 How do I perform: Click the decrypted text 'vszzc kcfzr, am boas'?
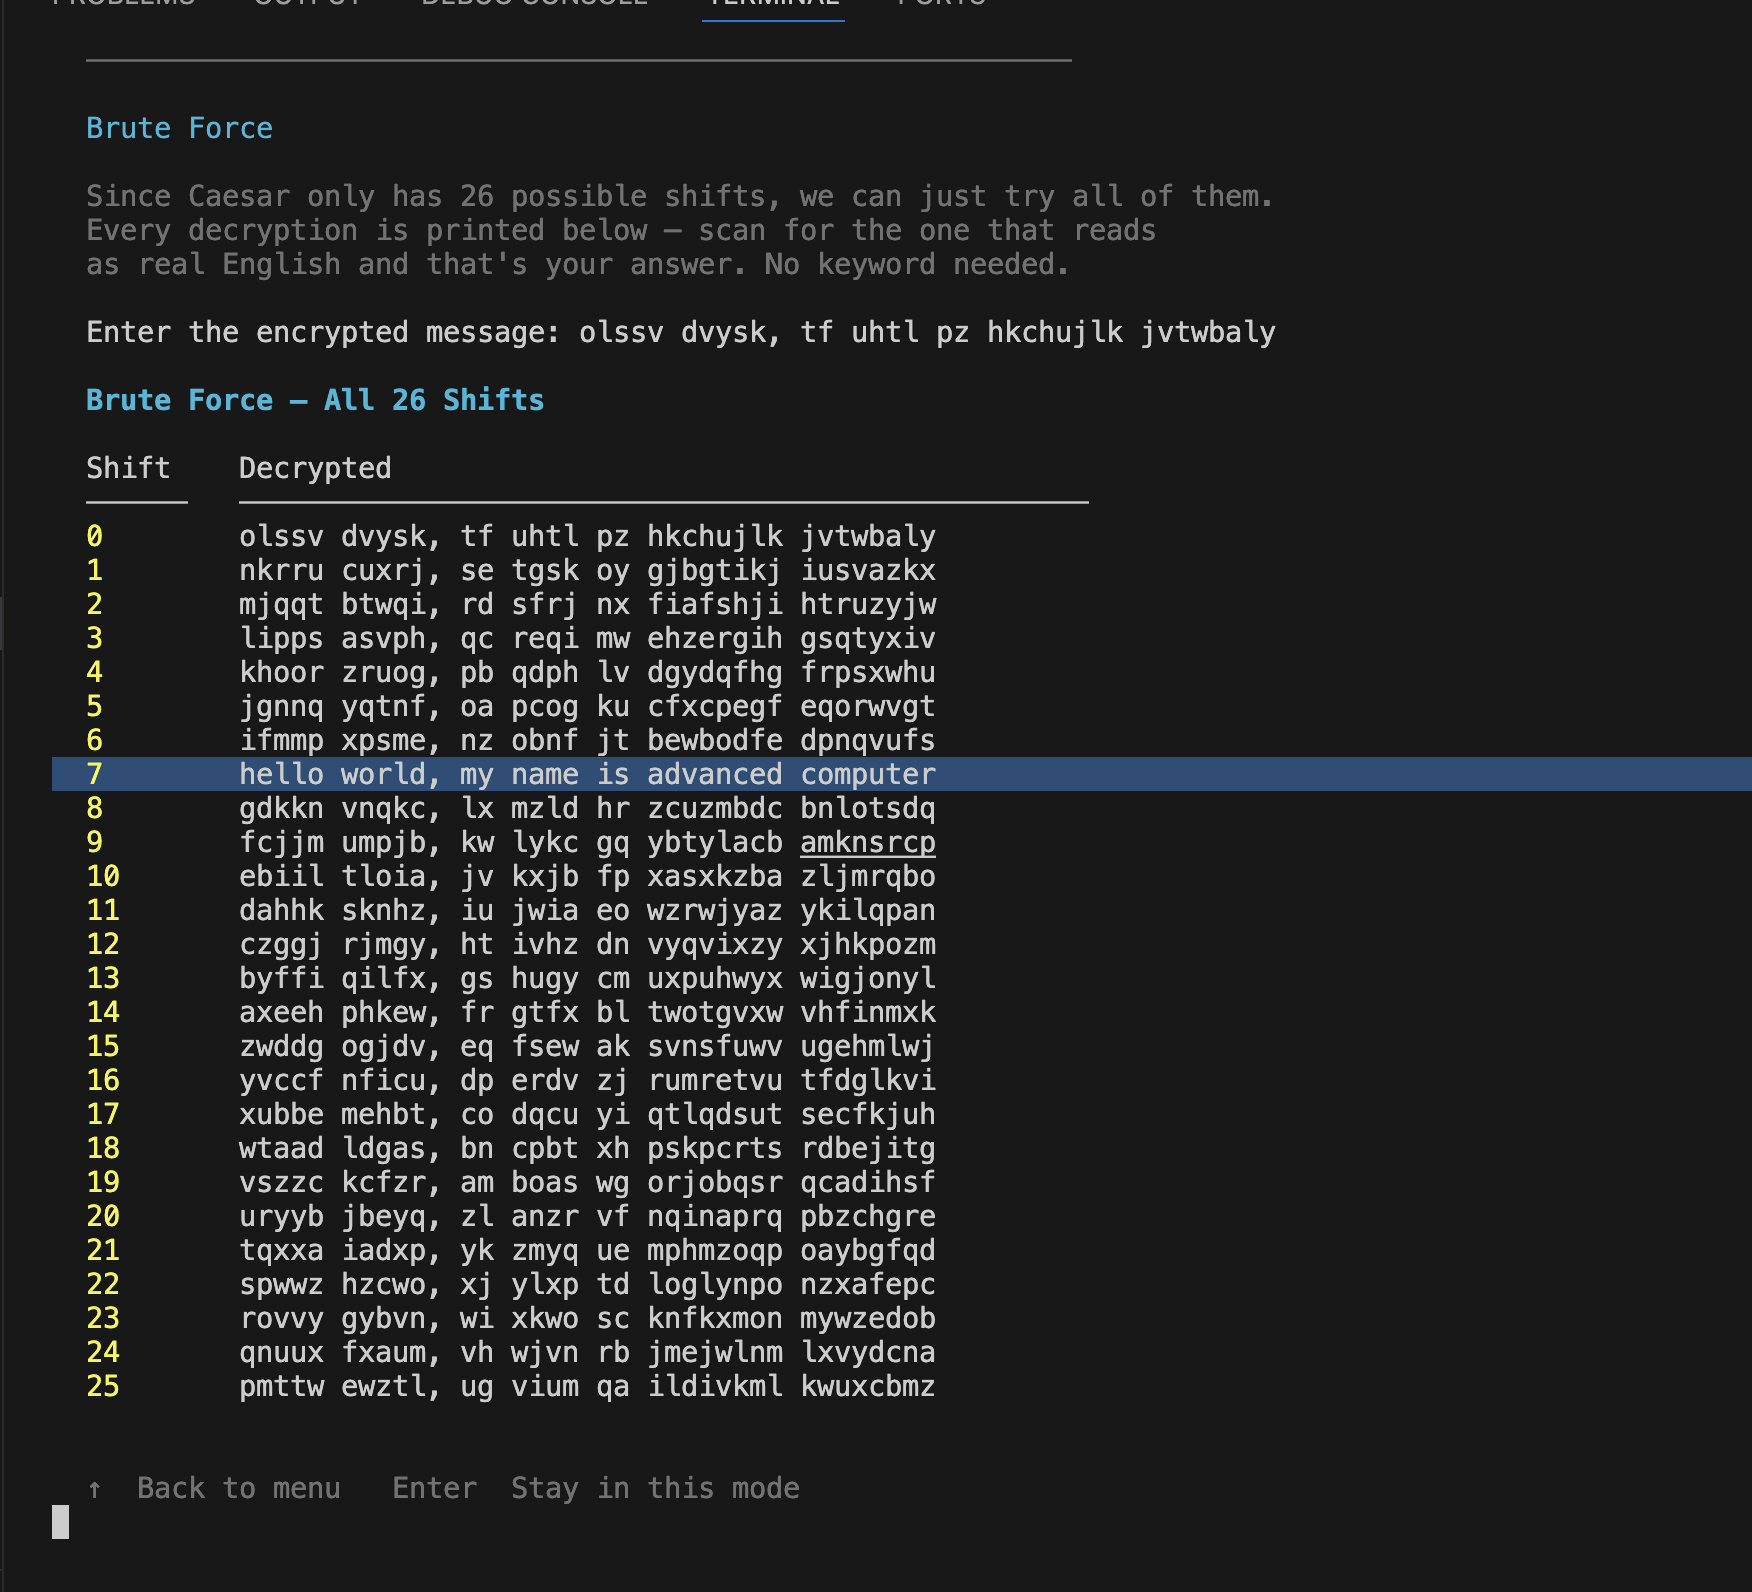409,1182
